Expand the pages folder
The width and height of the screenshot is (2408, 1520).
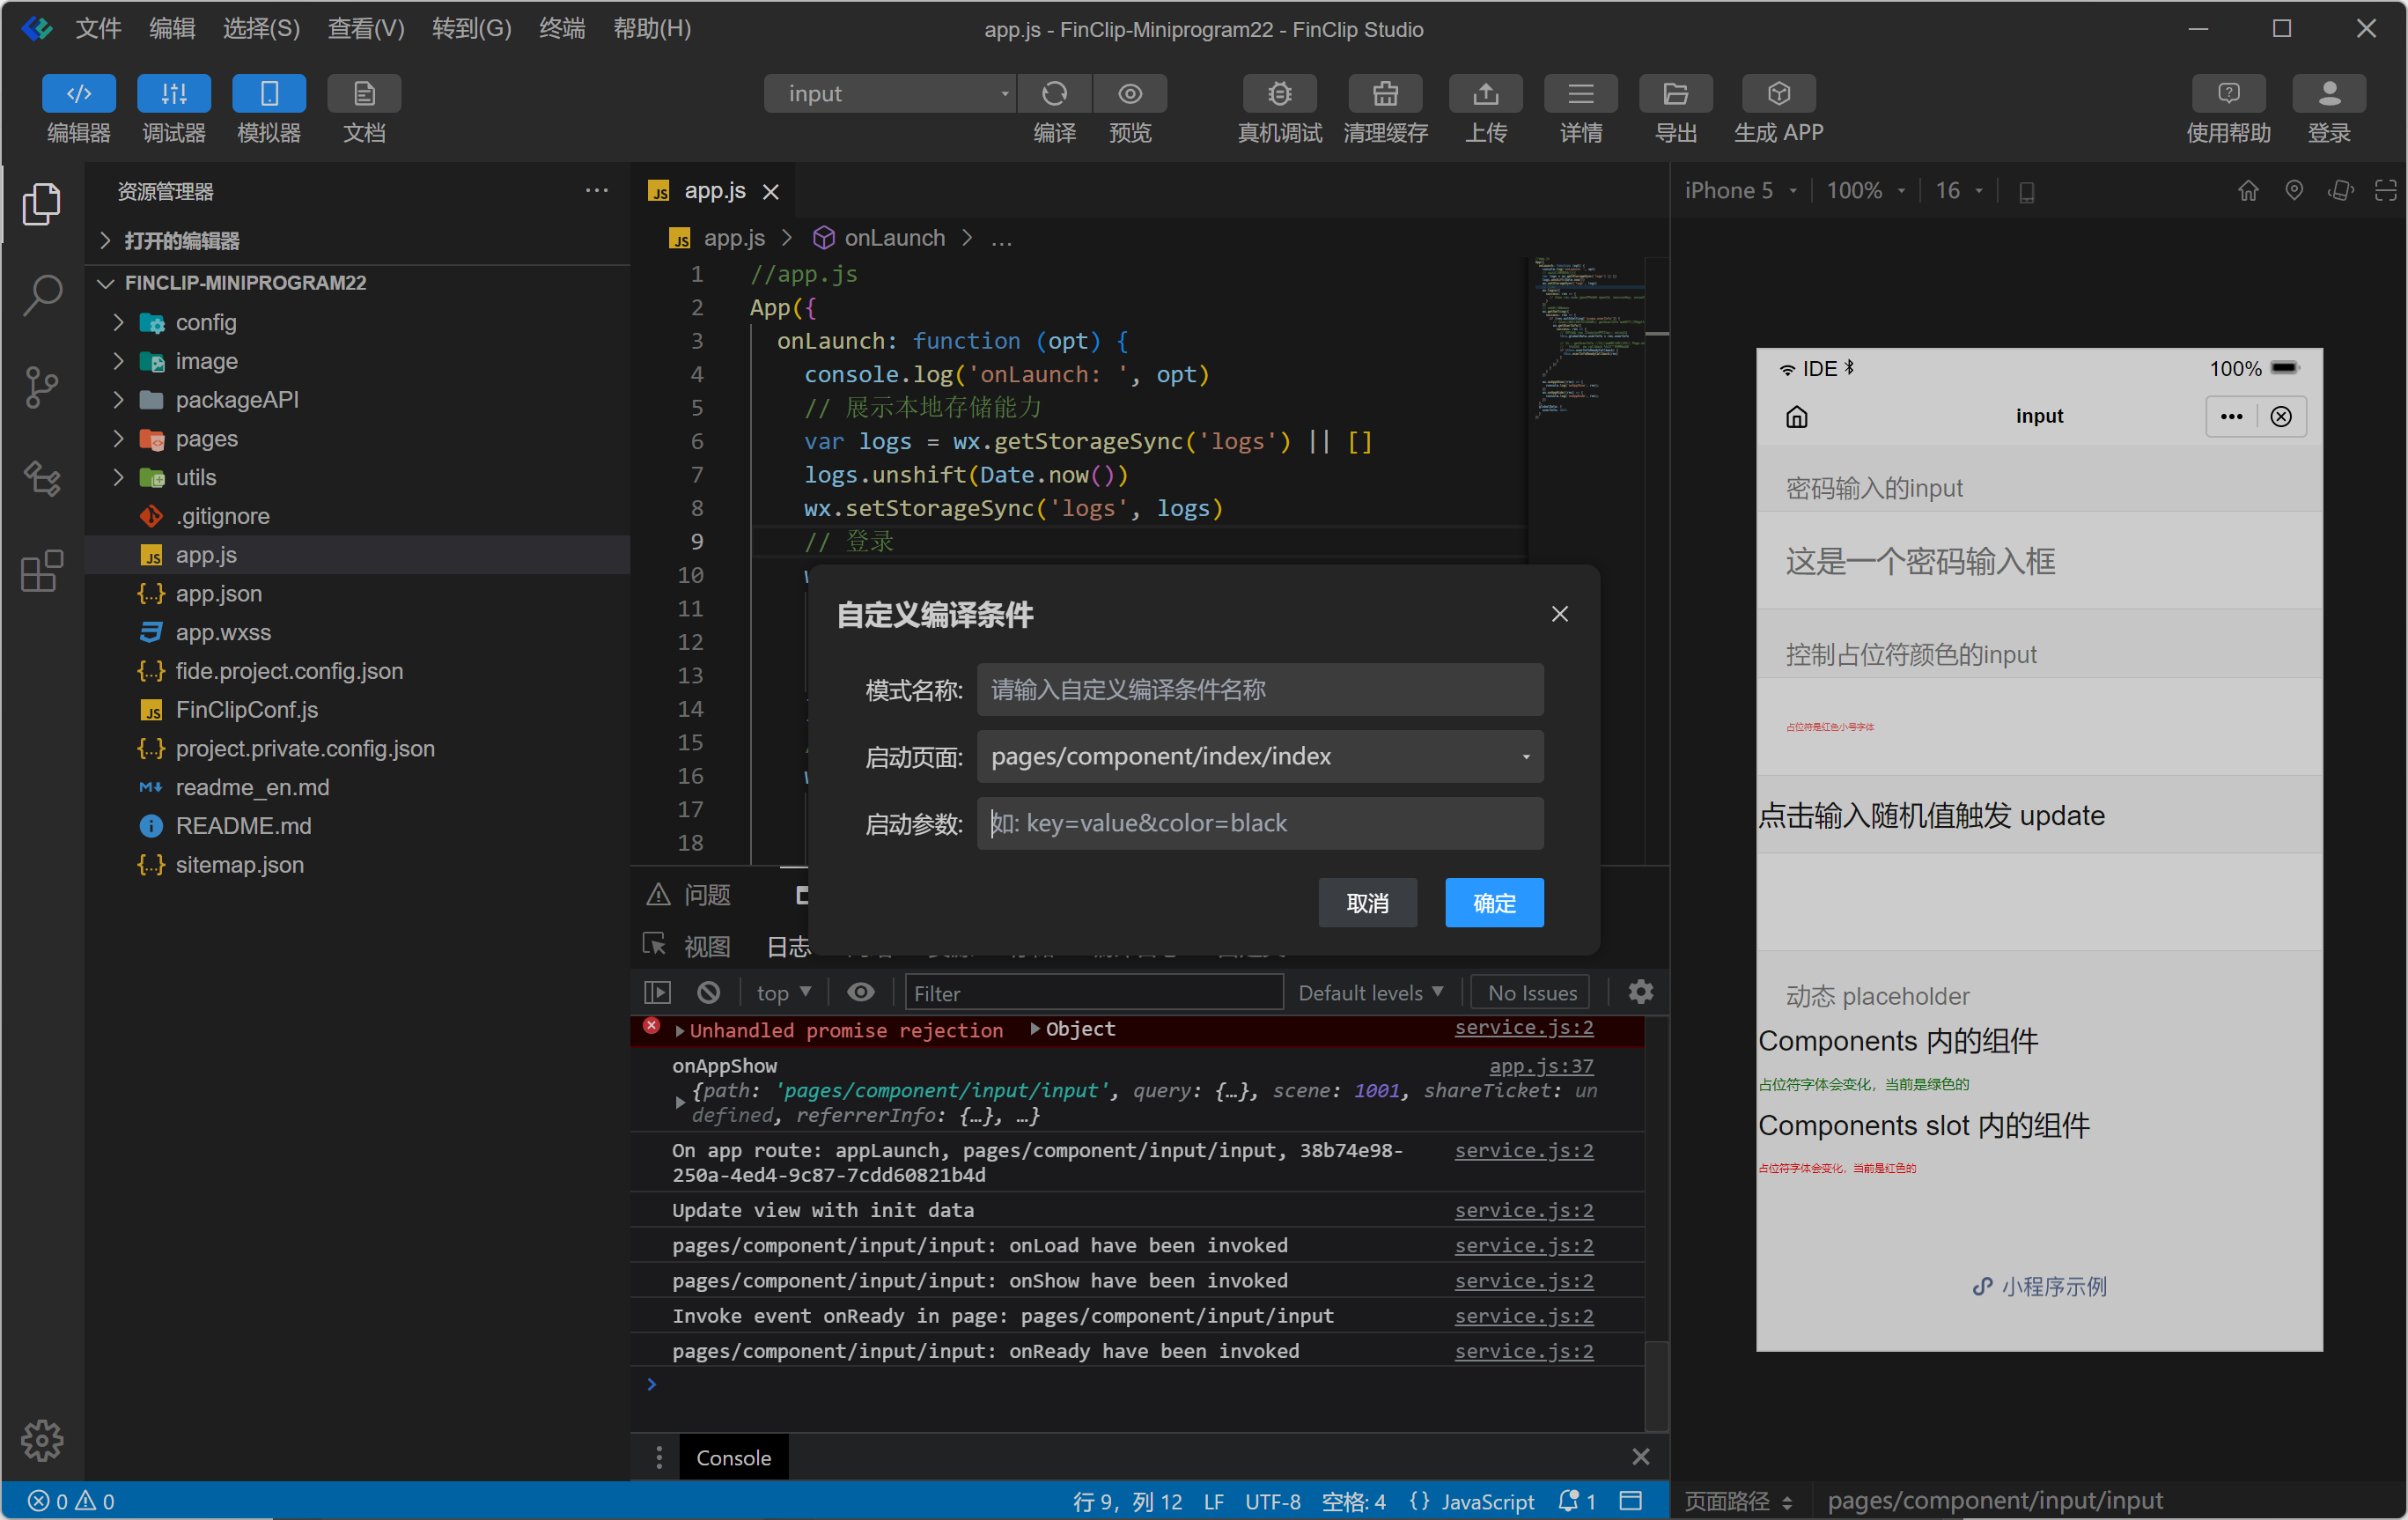(206, 439)
